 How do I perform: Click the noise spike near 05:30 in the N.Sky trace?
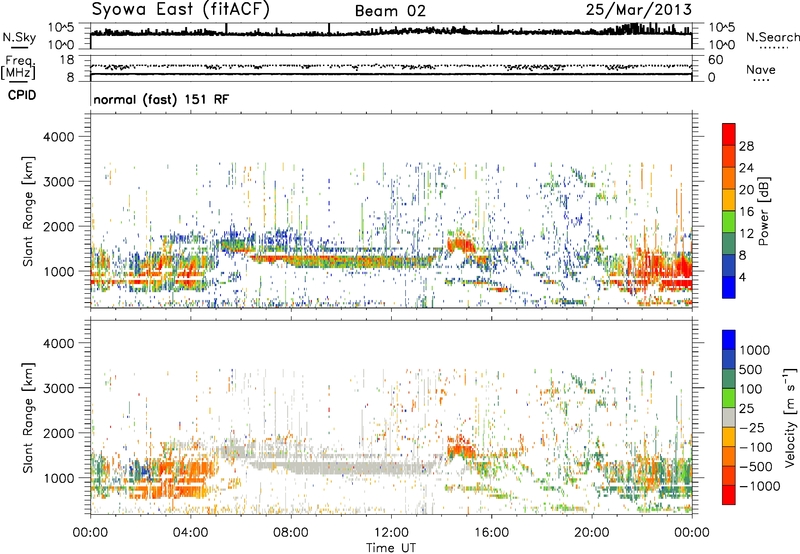pyautogui.click(x=226, y=29)
